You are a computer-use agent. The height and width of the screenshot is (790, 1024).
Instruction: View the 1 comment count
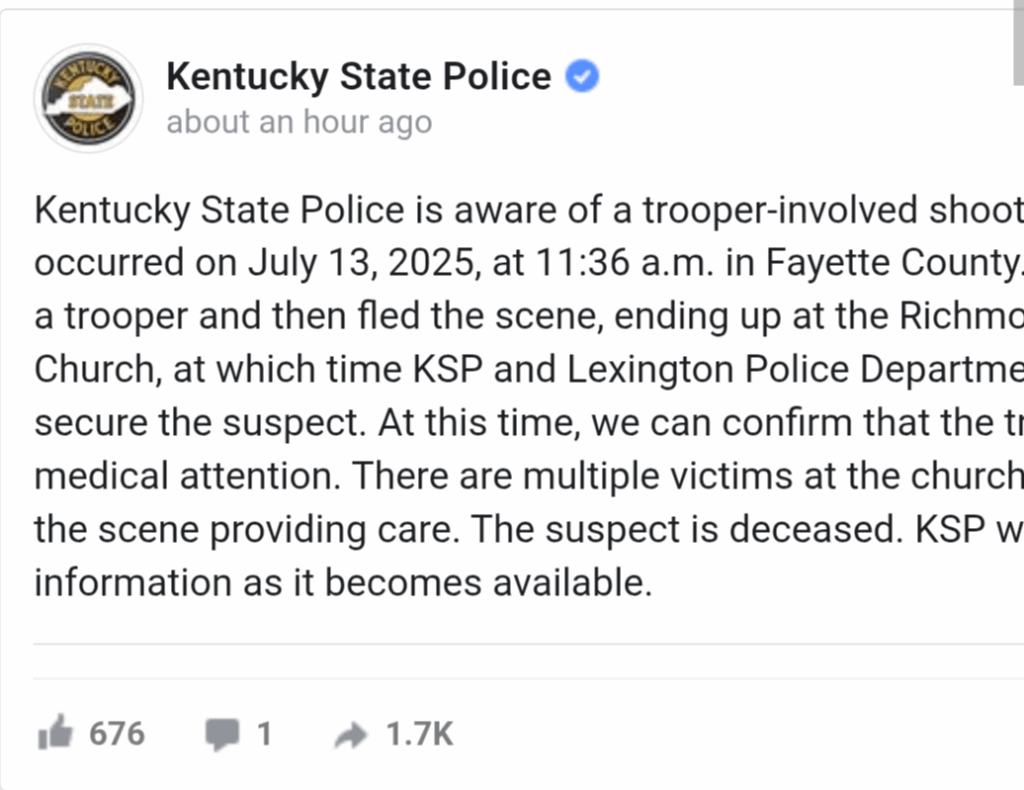point(264,734)
